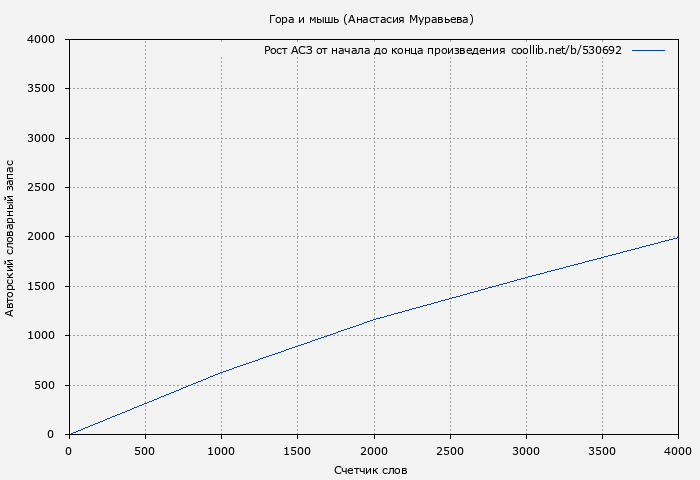Click the 3000 tick label on x-axis
Viewport: 700px width, 480px height.
pyautogui.click(x=526, y=451)
